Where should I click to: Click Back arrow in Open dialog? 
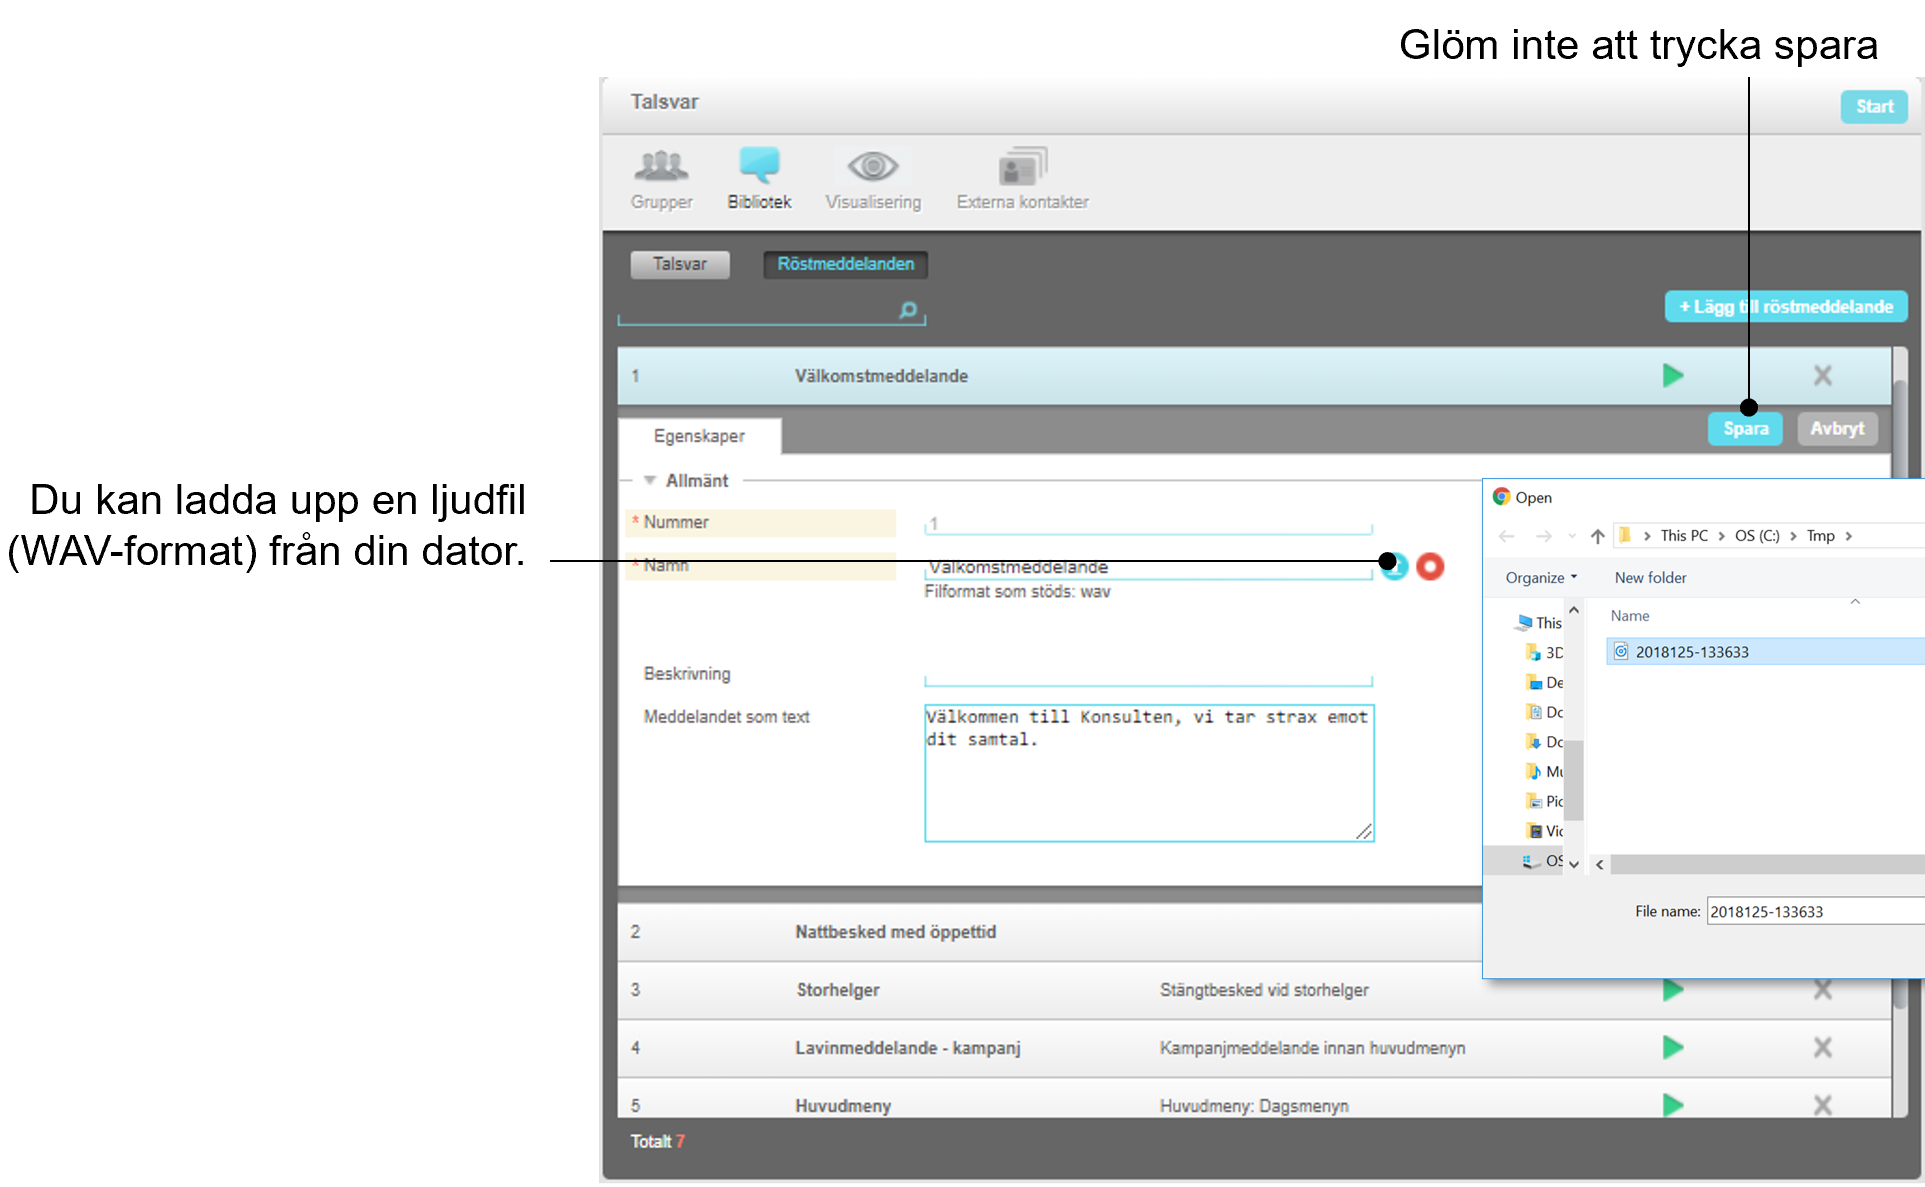coord(1507,536)
